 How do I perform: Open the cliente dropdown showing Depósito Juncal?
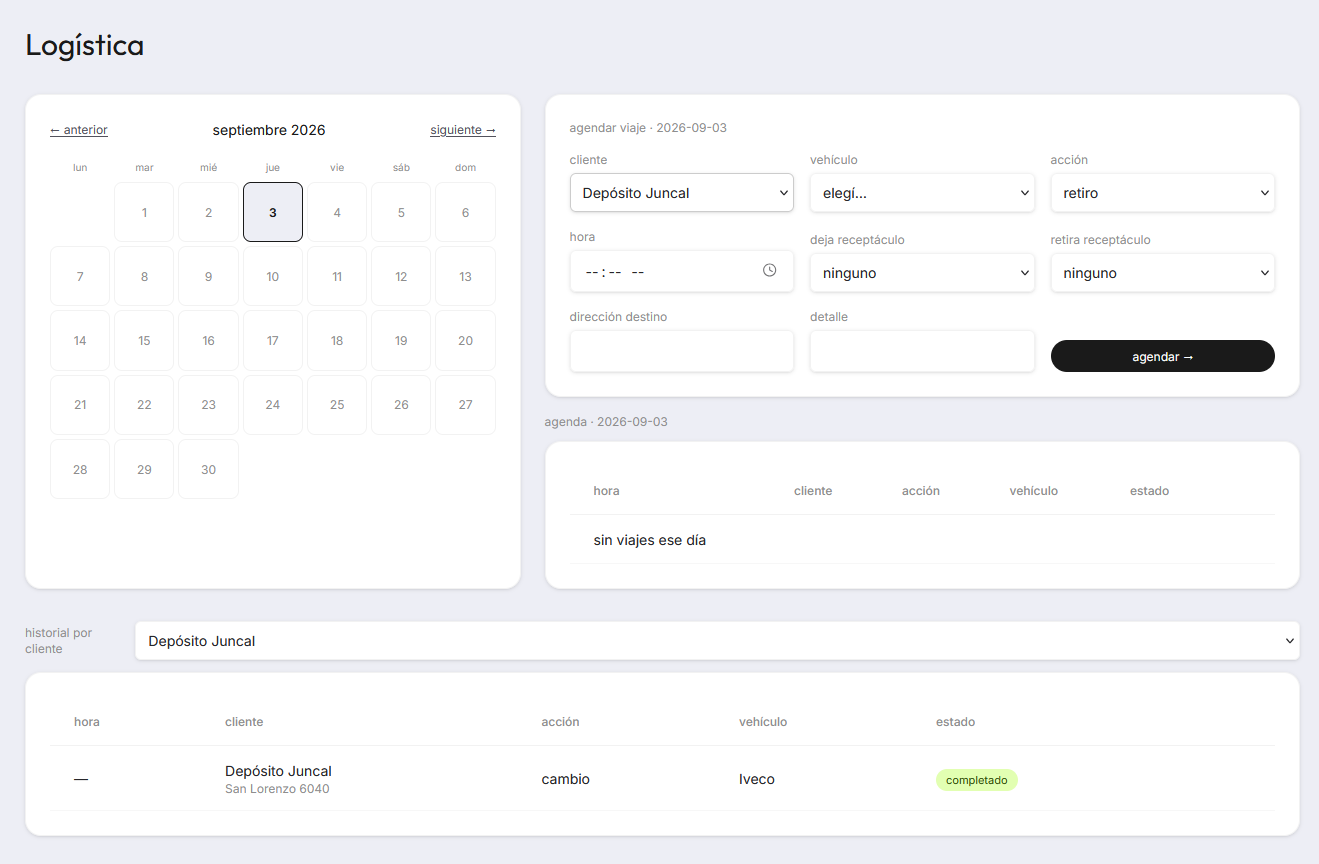click(x=682, y=193)
